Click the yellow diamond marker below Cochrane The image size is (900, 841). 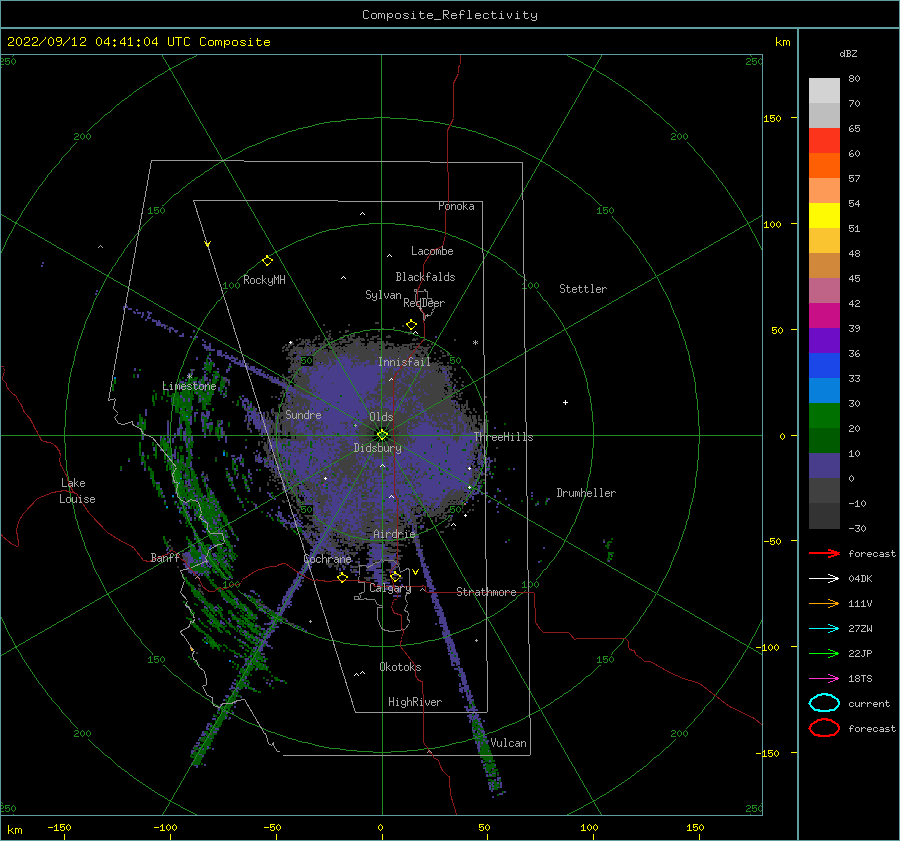click(342, 577)
